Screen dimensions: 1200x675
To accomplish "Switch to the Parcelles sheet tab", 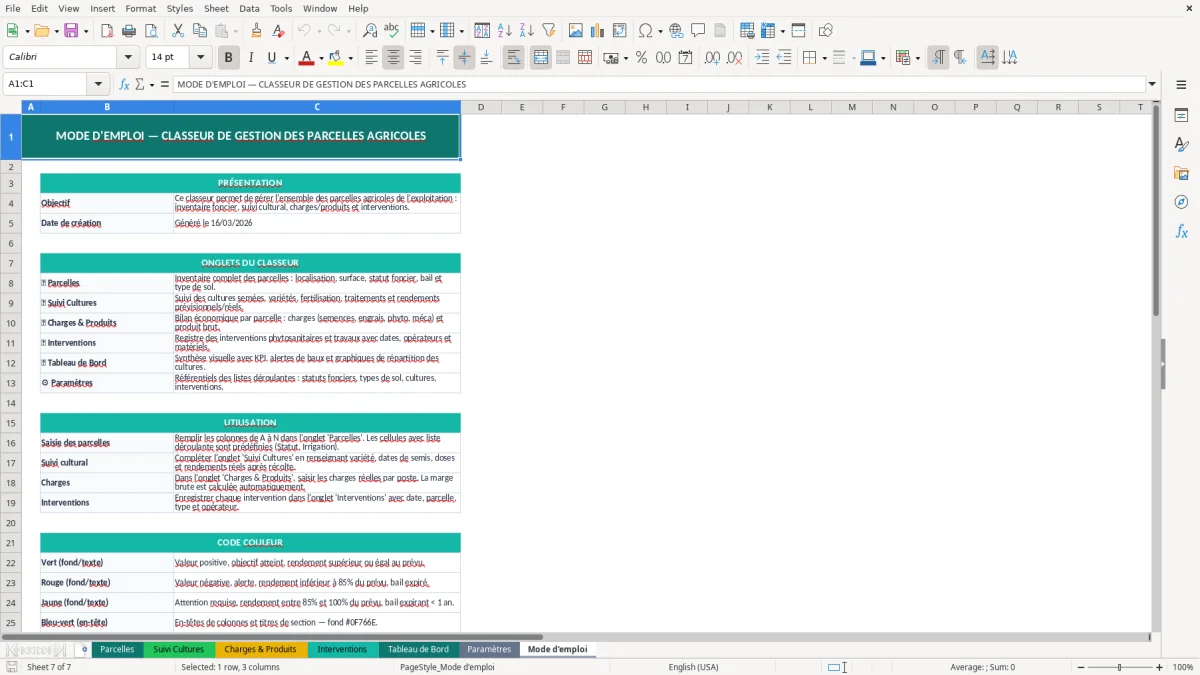I will [x=117, y=649].
